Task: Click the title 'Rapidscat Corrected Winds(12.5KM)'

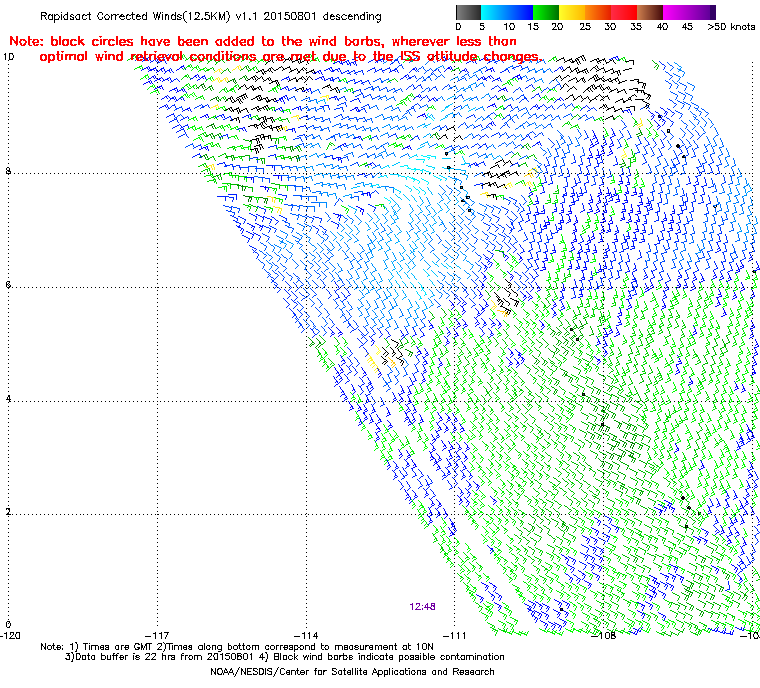Action: [135, 16]
